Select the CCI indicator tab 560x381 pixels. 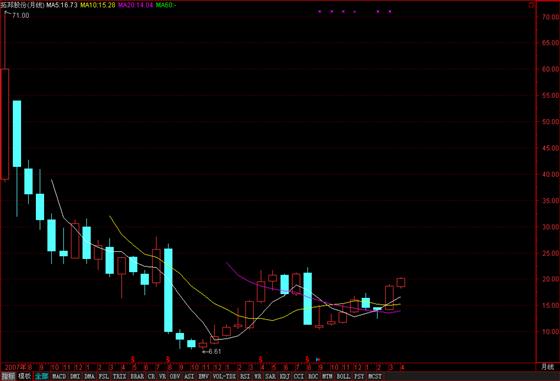point(299,376)
